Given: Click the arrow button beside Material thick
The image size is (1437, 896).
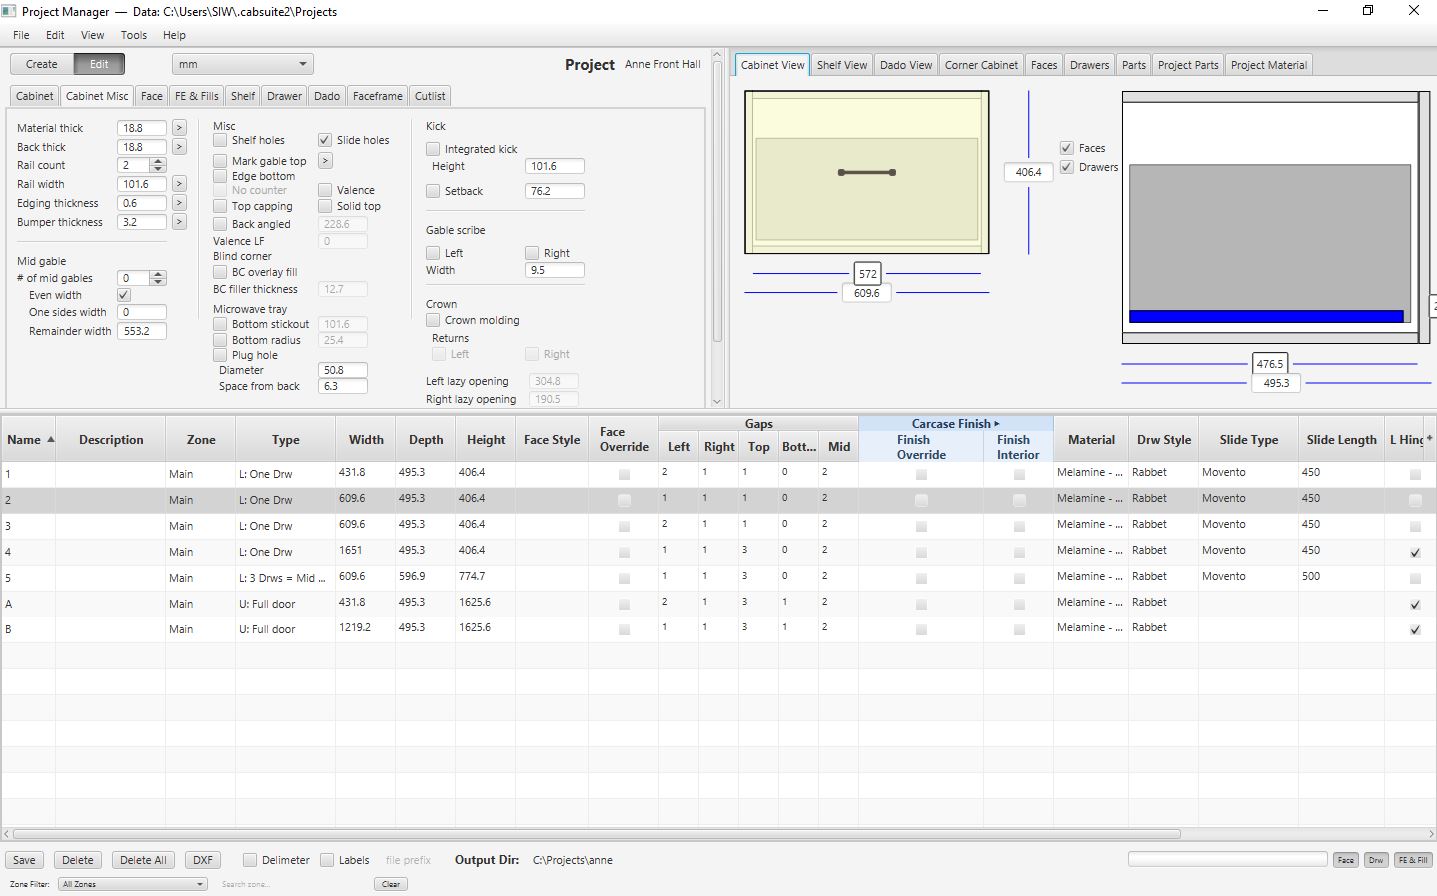Looking at the screenshot, I should [x=179, y=128].
